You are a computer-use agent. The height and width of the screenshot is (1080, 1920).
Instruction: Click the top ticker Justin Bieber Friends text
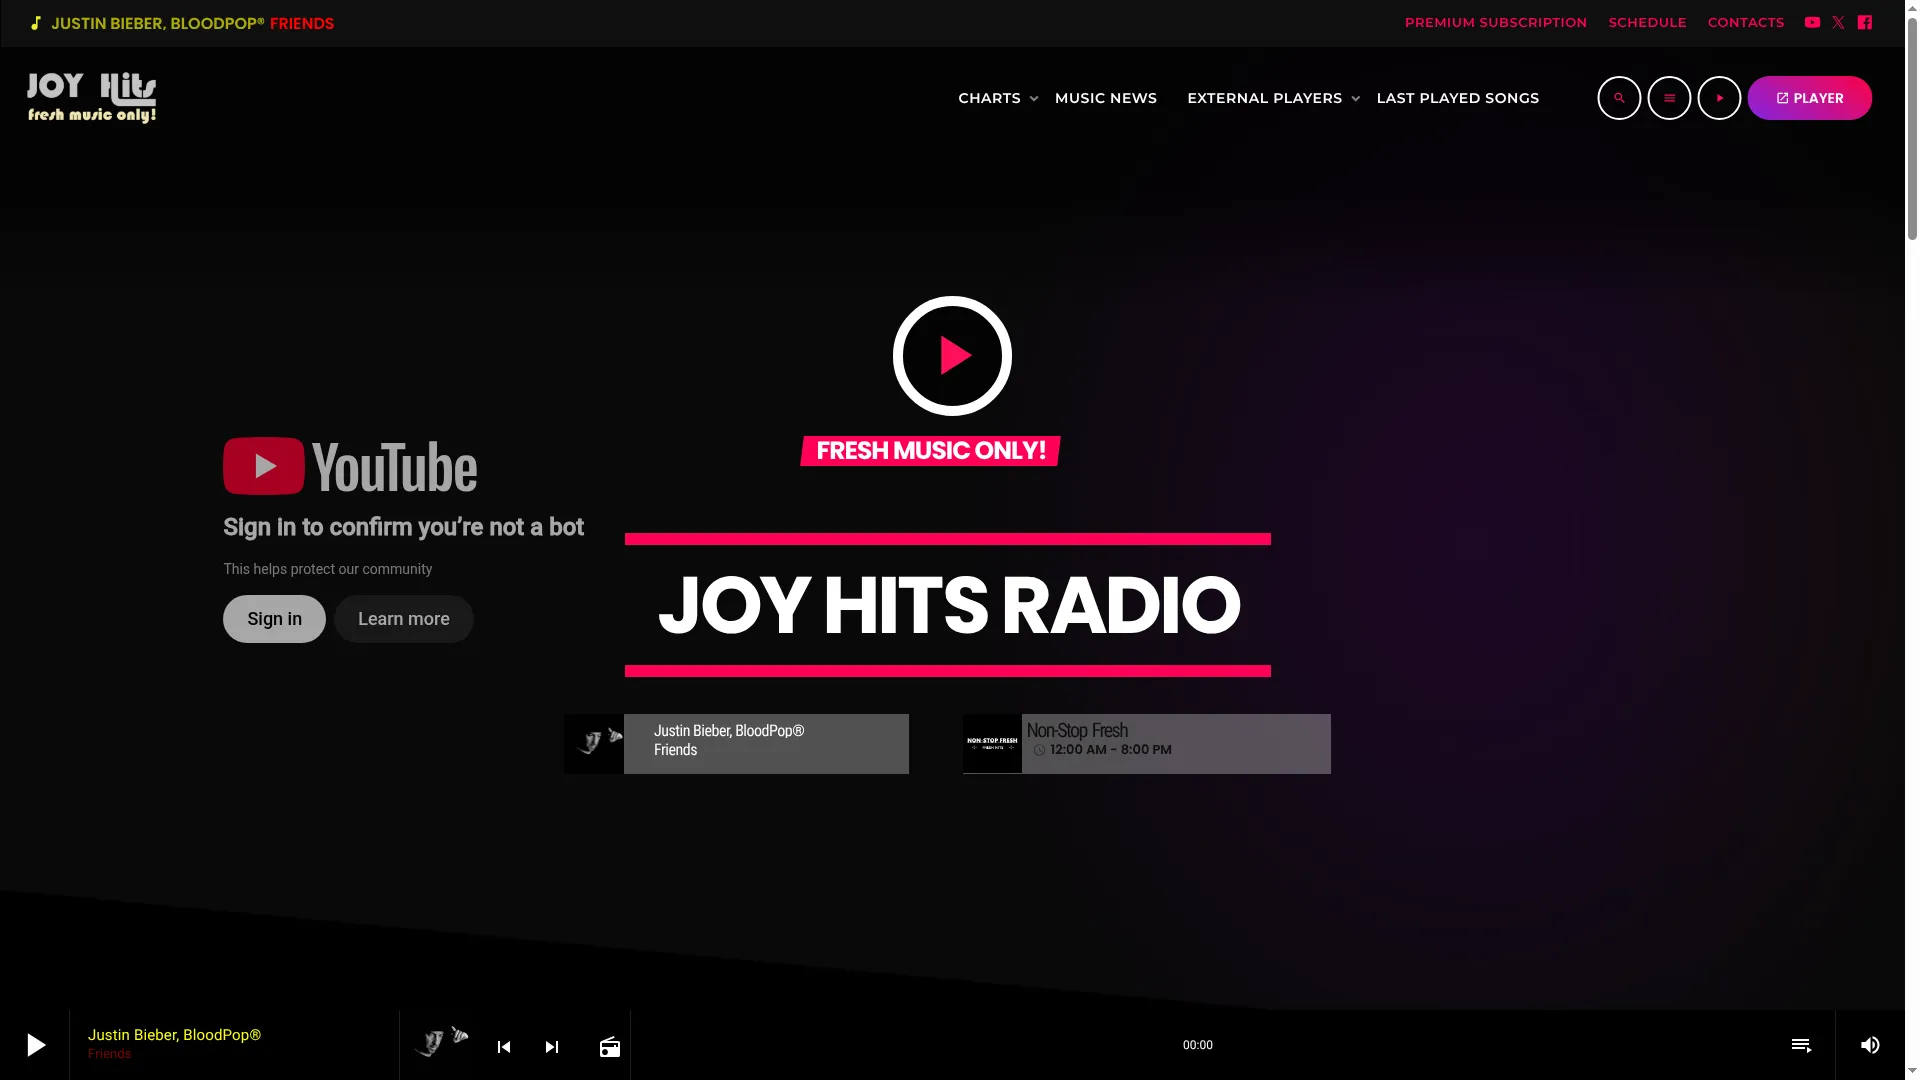(x=192, y=23)
